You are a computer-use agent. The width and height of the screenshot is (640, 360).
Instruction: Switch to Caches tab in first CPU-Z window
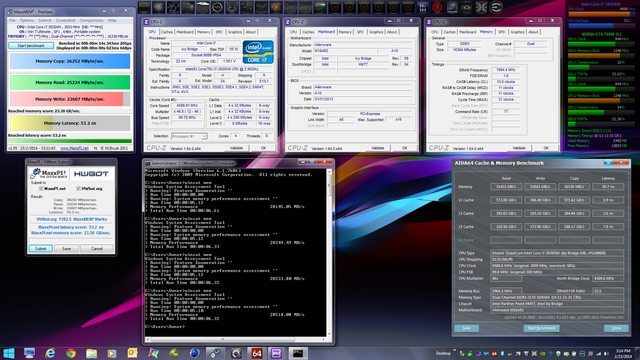[167, 32]
